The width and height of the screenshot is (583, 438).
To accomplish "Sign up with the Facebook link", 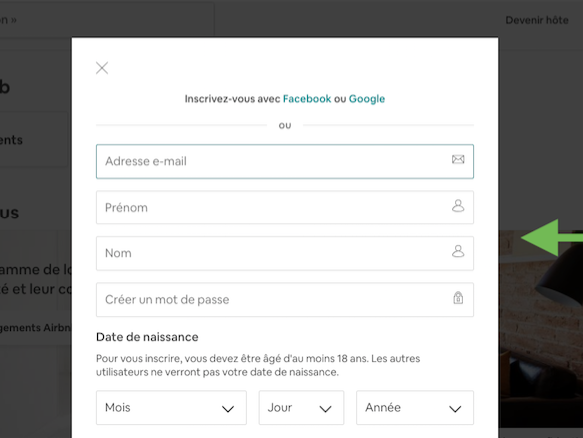I will pos(307,99).
